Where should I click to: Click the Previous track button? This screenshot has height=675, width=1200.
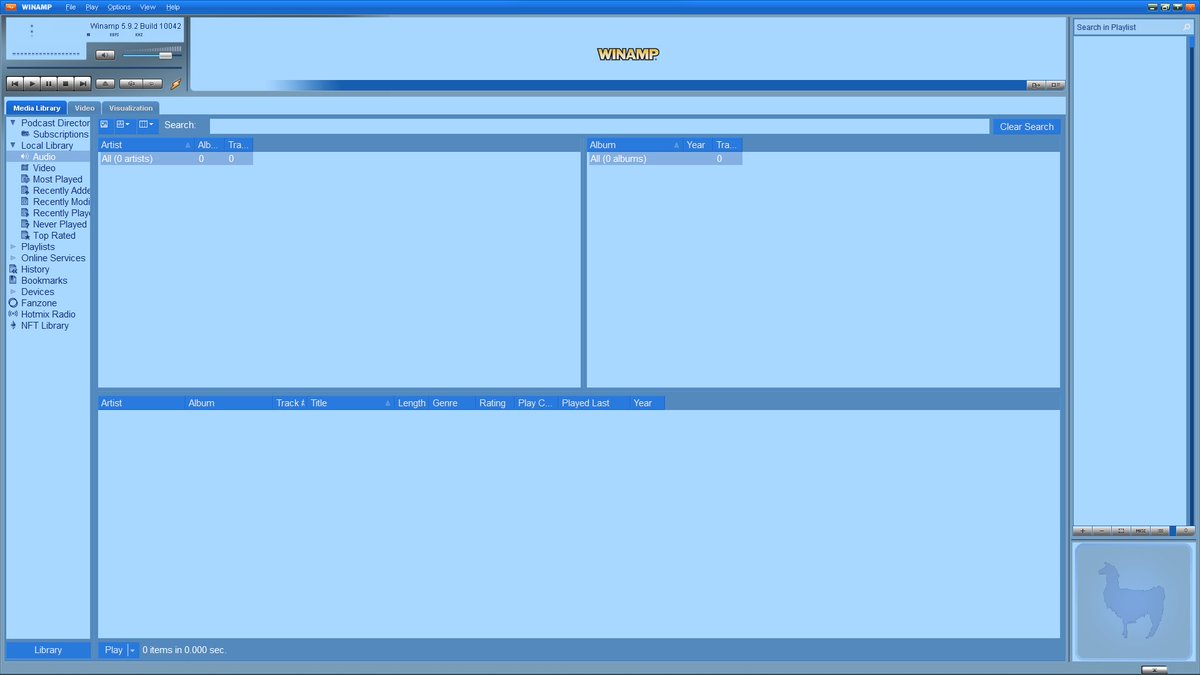[14, 84]
